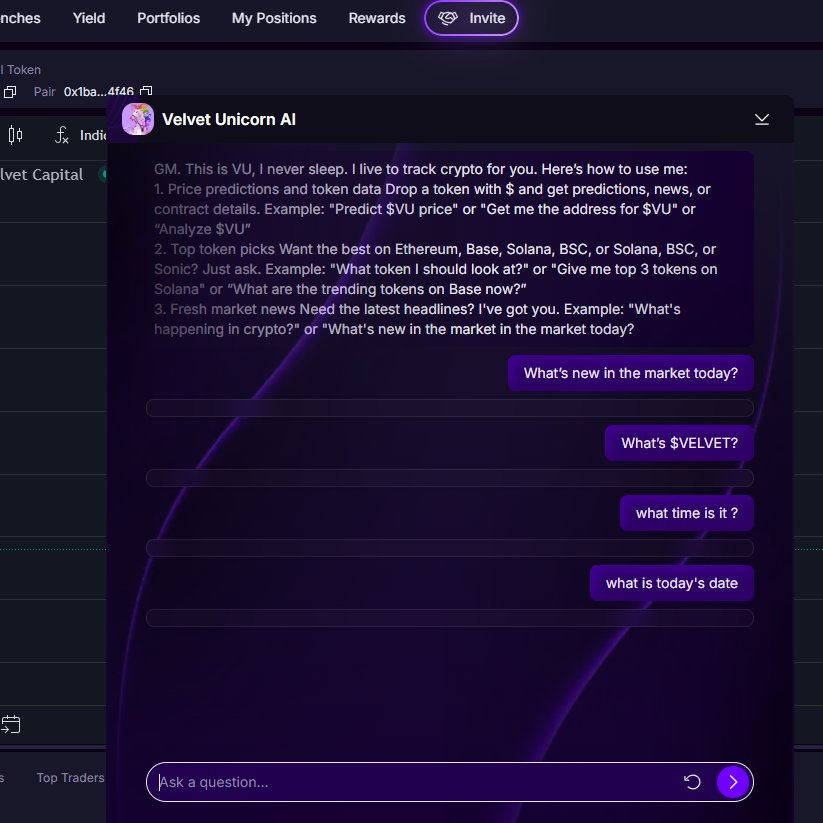Viewport: 823px width, 823px height.
Task: Go to the Portfolios tab
Action: click(x=168, y=18)
